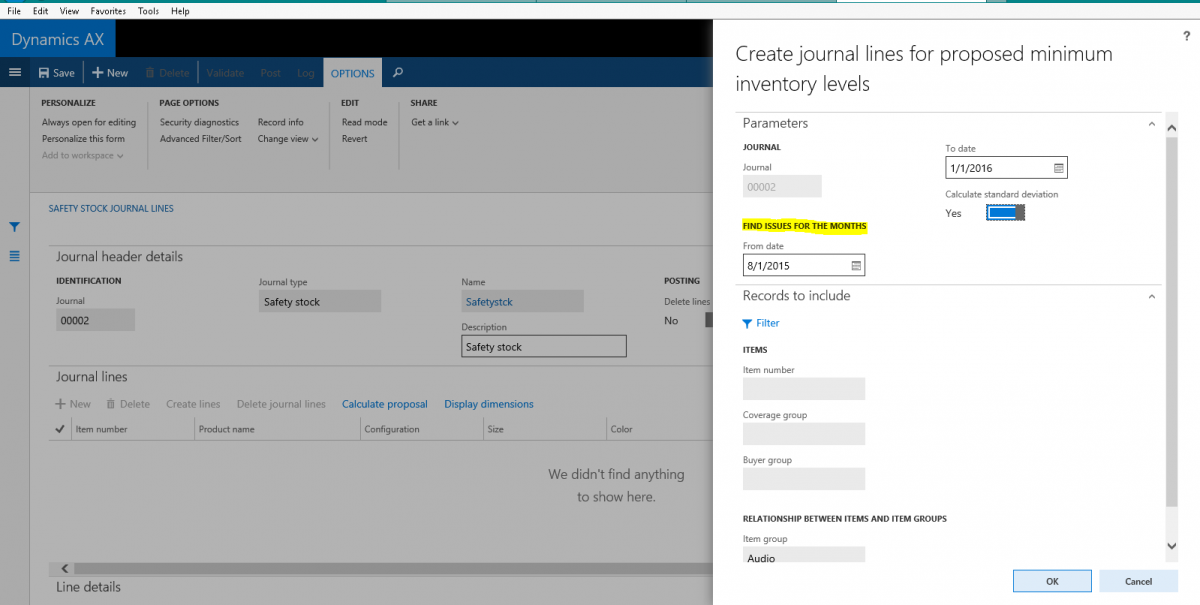Screen dimensions: 1200x605
Task: Click Record info option
Action: click(280, 122)
